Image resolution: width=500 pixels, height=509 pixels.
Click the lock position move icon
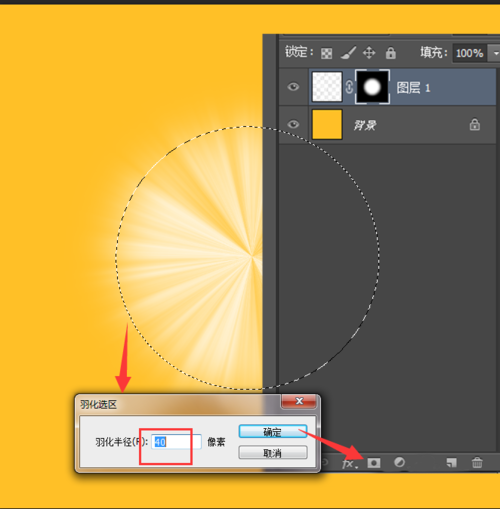tap(369, 53)
